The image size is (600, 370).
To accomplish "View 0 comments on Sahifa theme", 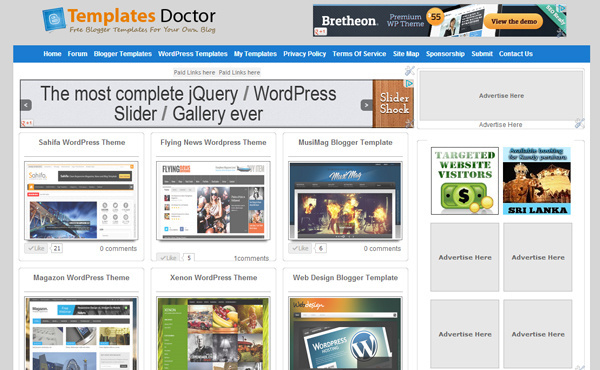I will [x=118, y=249].
